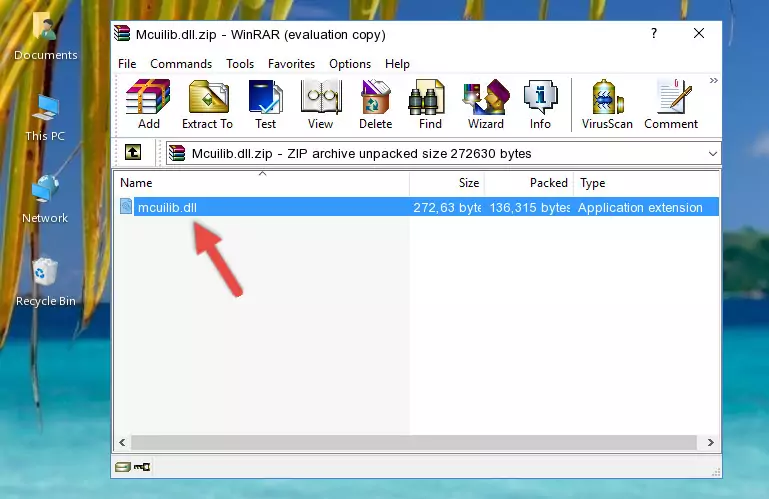Open the Help menu

pos(397,64)
